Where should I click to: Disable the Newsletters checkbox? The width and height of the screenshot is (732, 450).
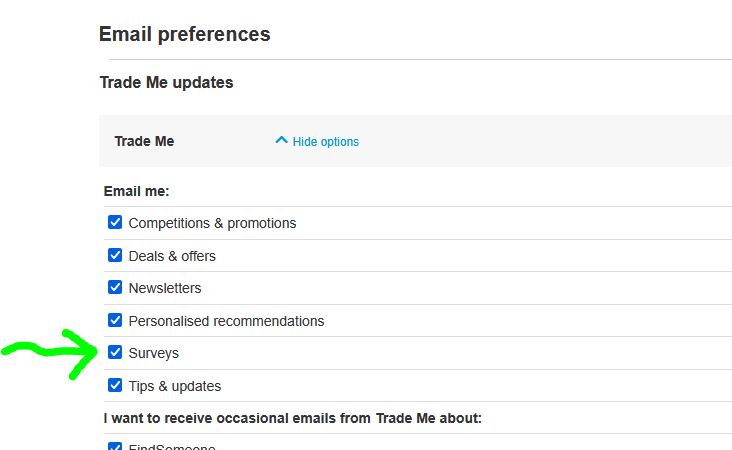115,288
